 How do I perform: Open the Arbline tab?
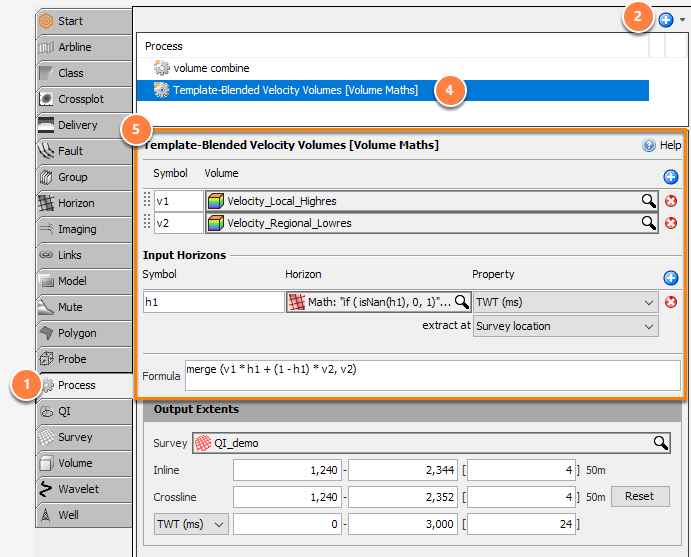coord(85,47)
